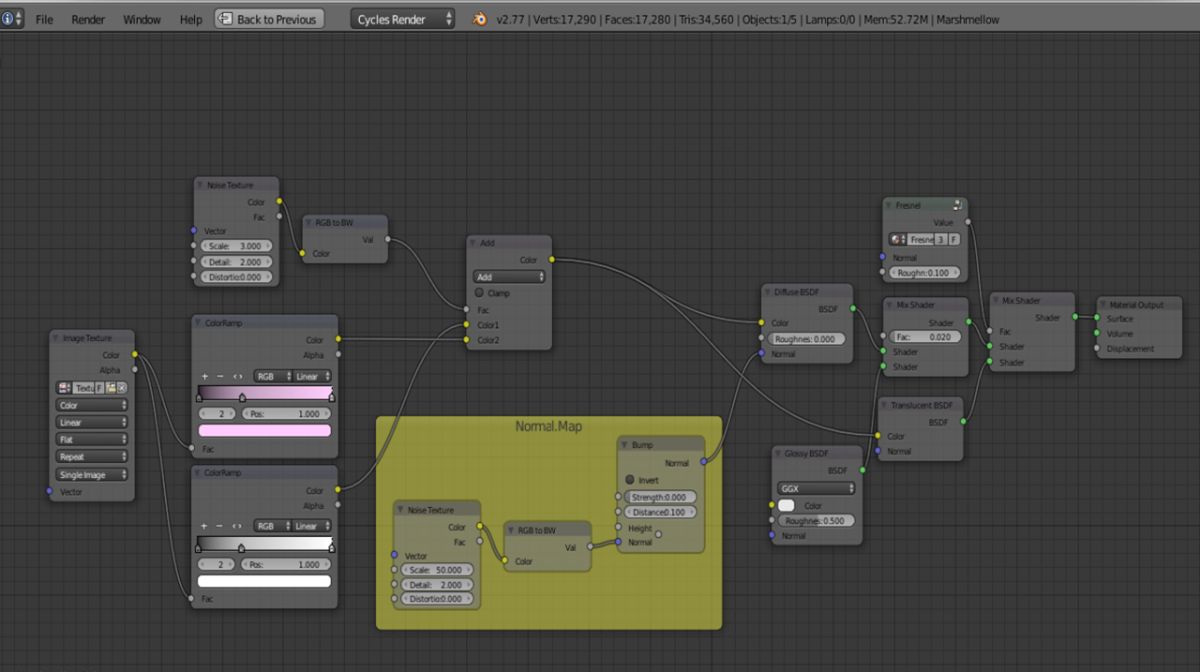Click the Translucent BSDF node header

[x=921, y=405]
